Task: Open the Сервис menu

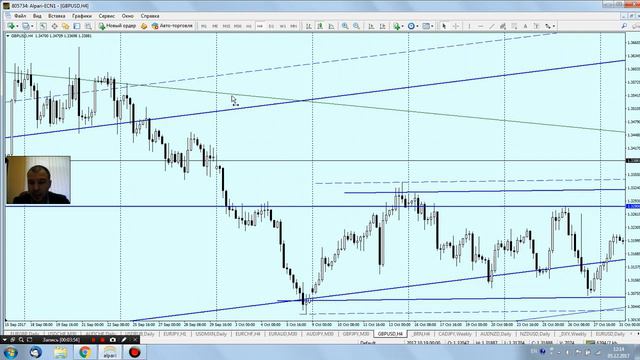Action: (107, 16)
